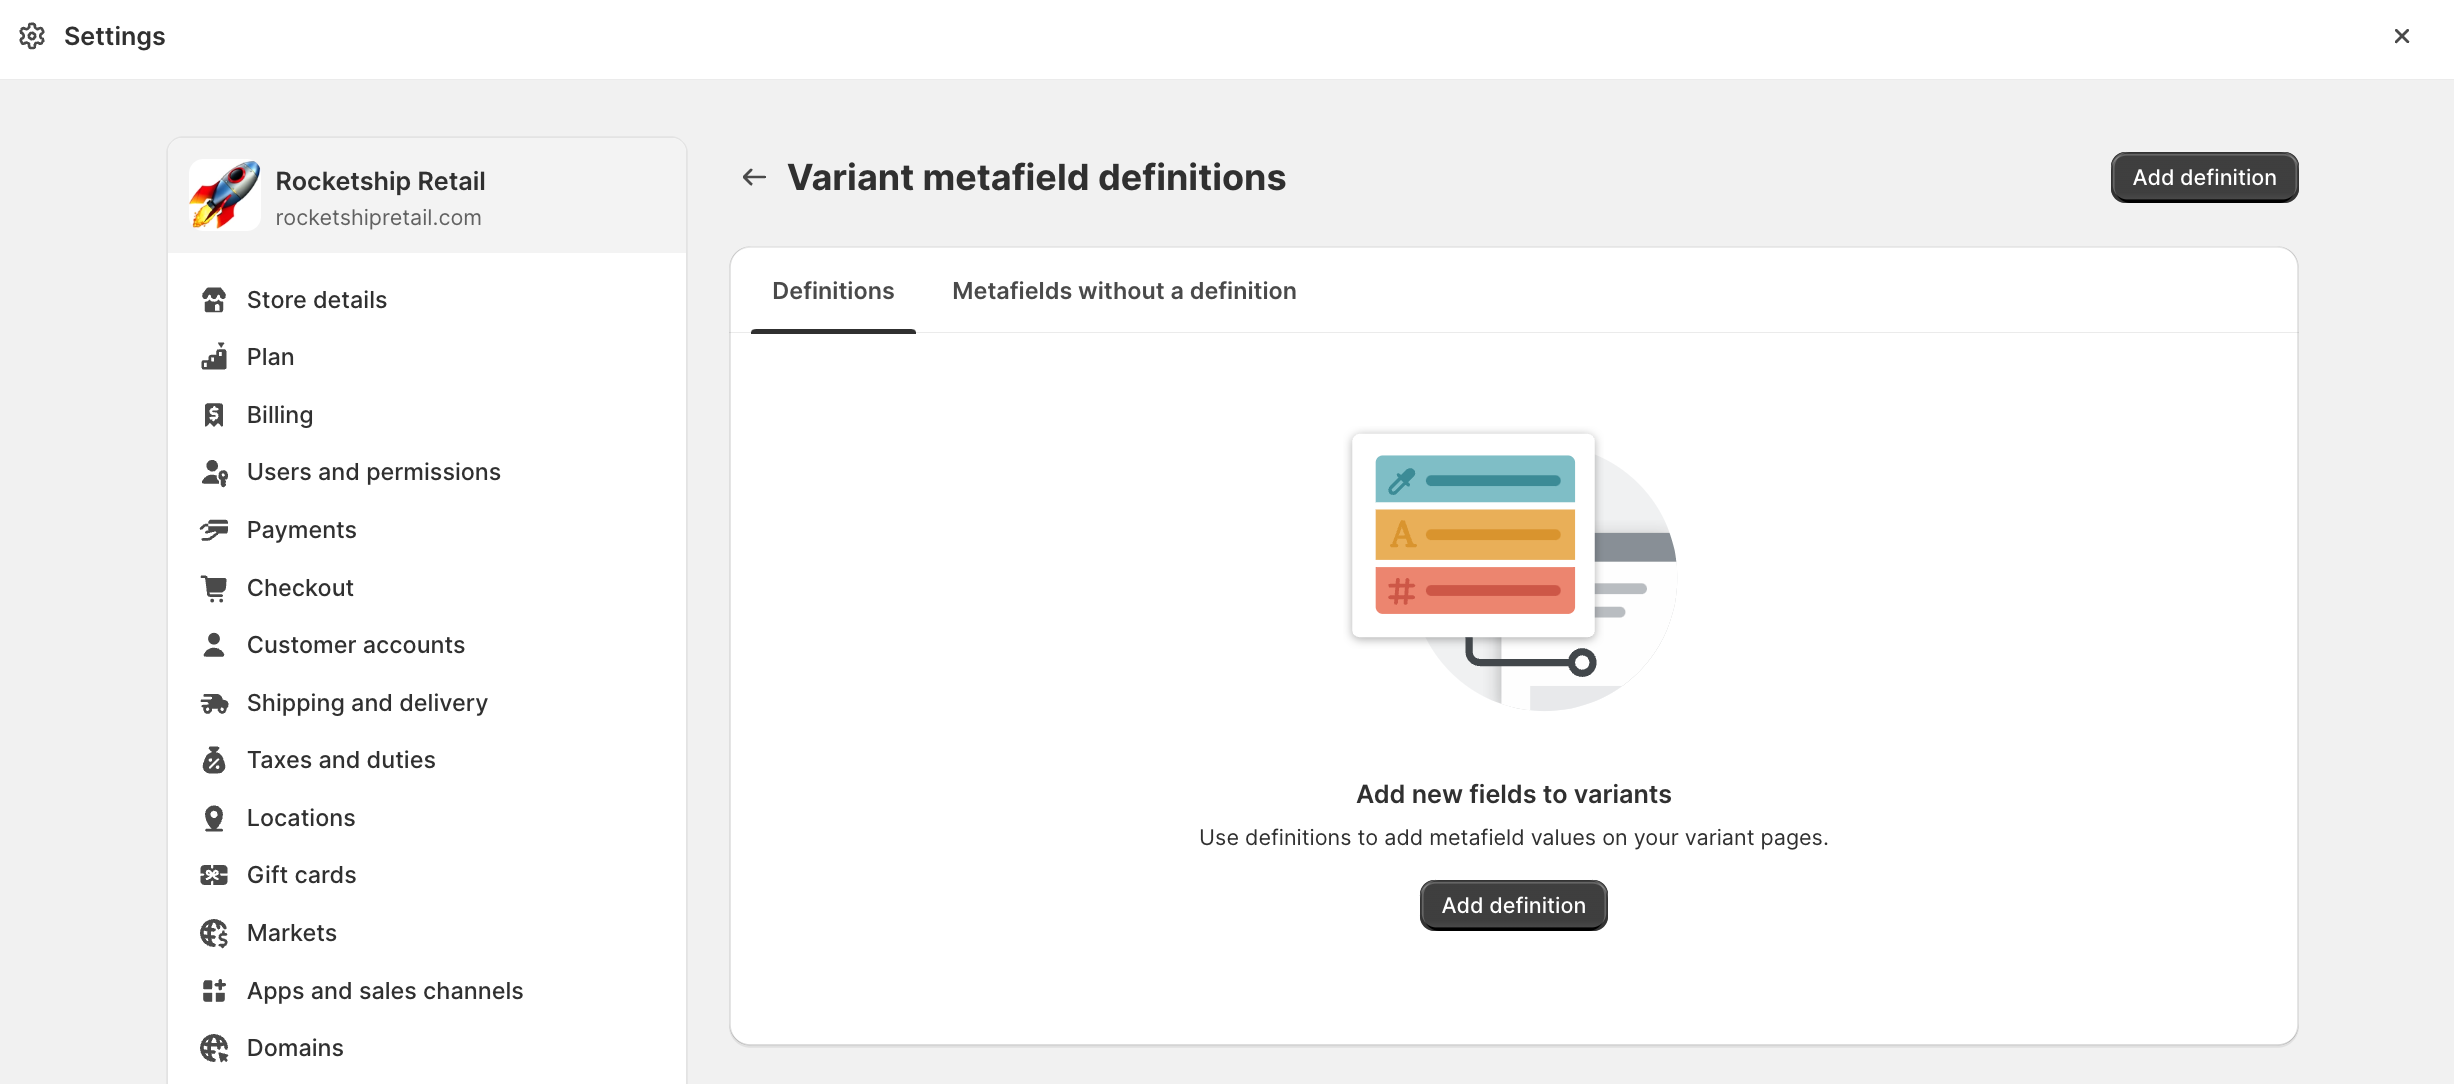This screenshot has width=2454, height=1084.
Task: Click the Rocketship Retail store logo
Action: [225, 195]
